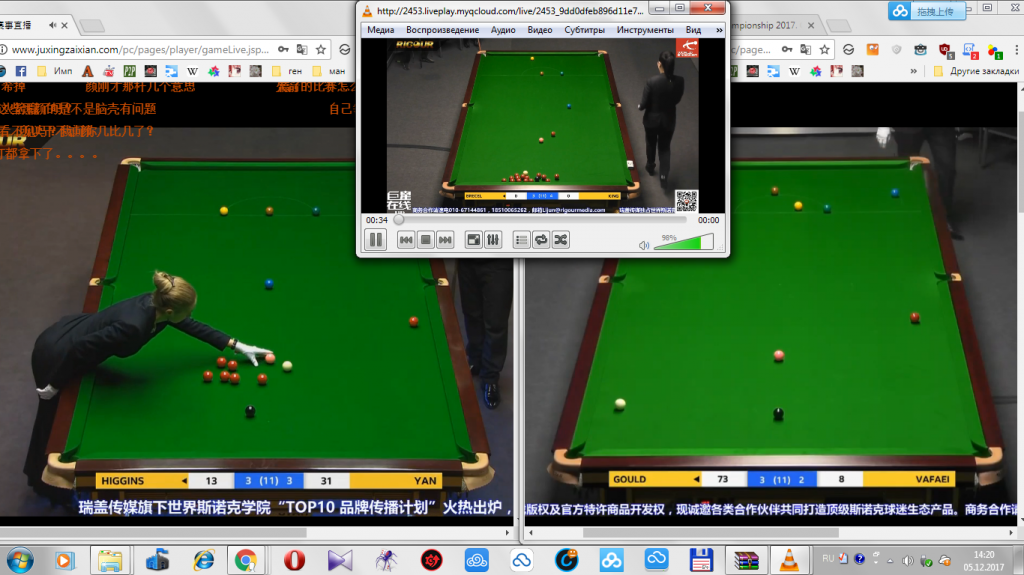The image size is (1024, 575).
Task: Open the Инструменты menu in VLC
Action: pos(645,30)
